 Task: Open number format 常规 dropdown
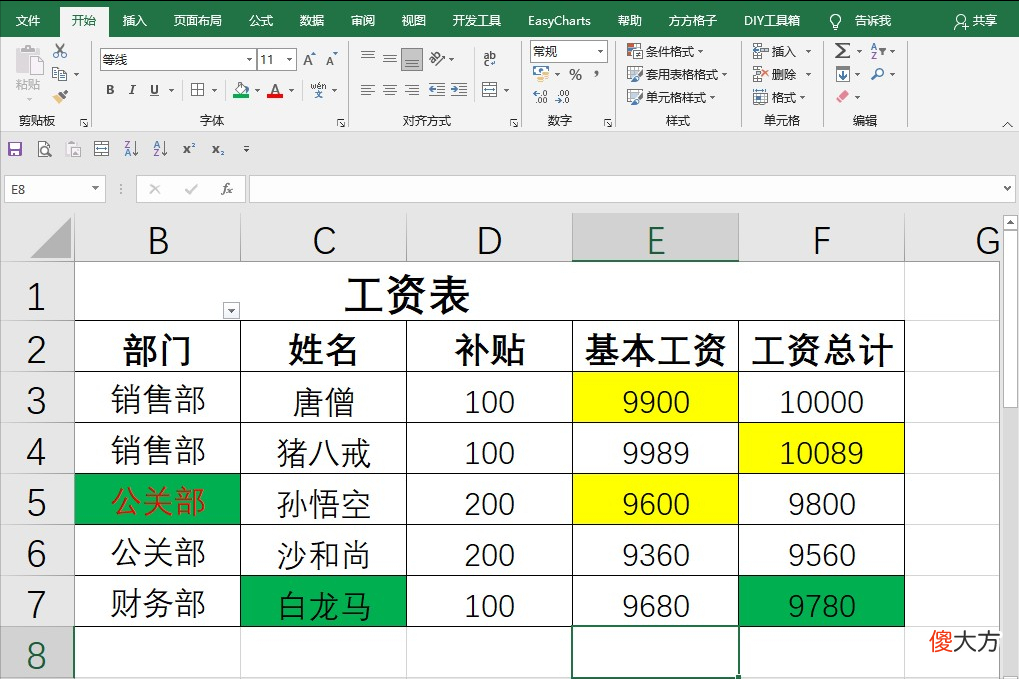[x=600, y=51]
